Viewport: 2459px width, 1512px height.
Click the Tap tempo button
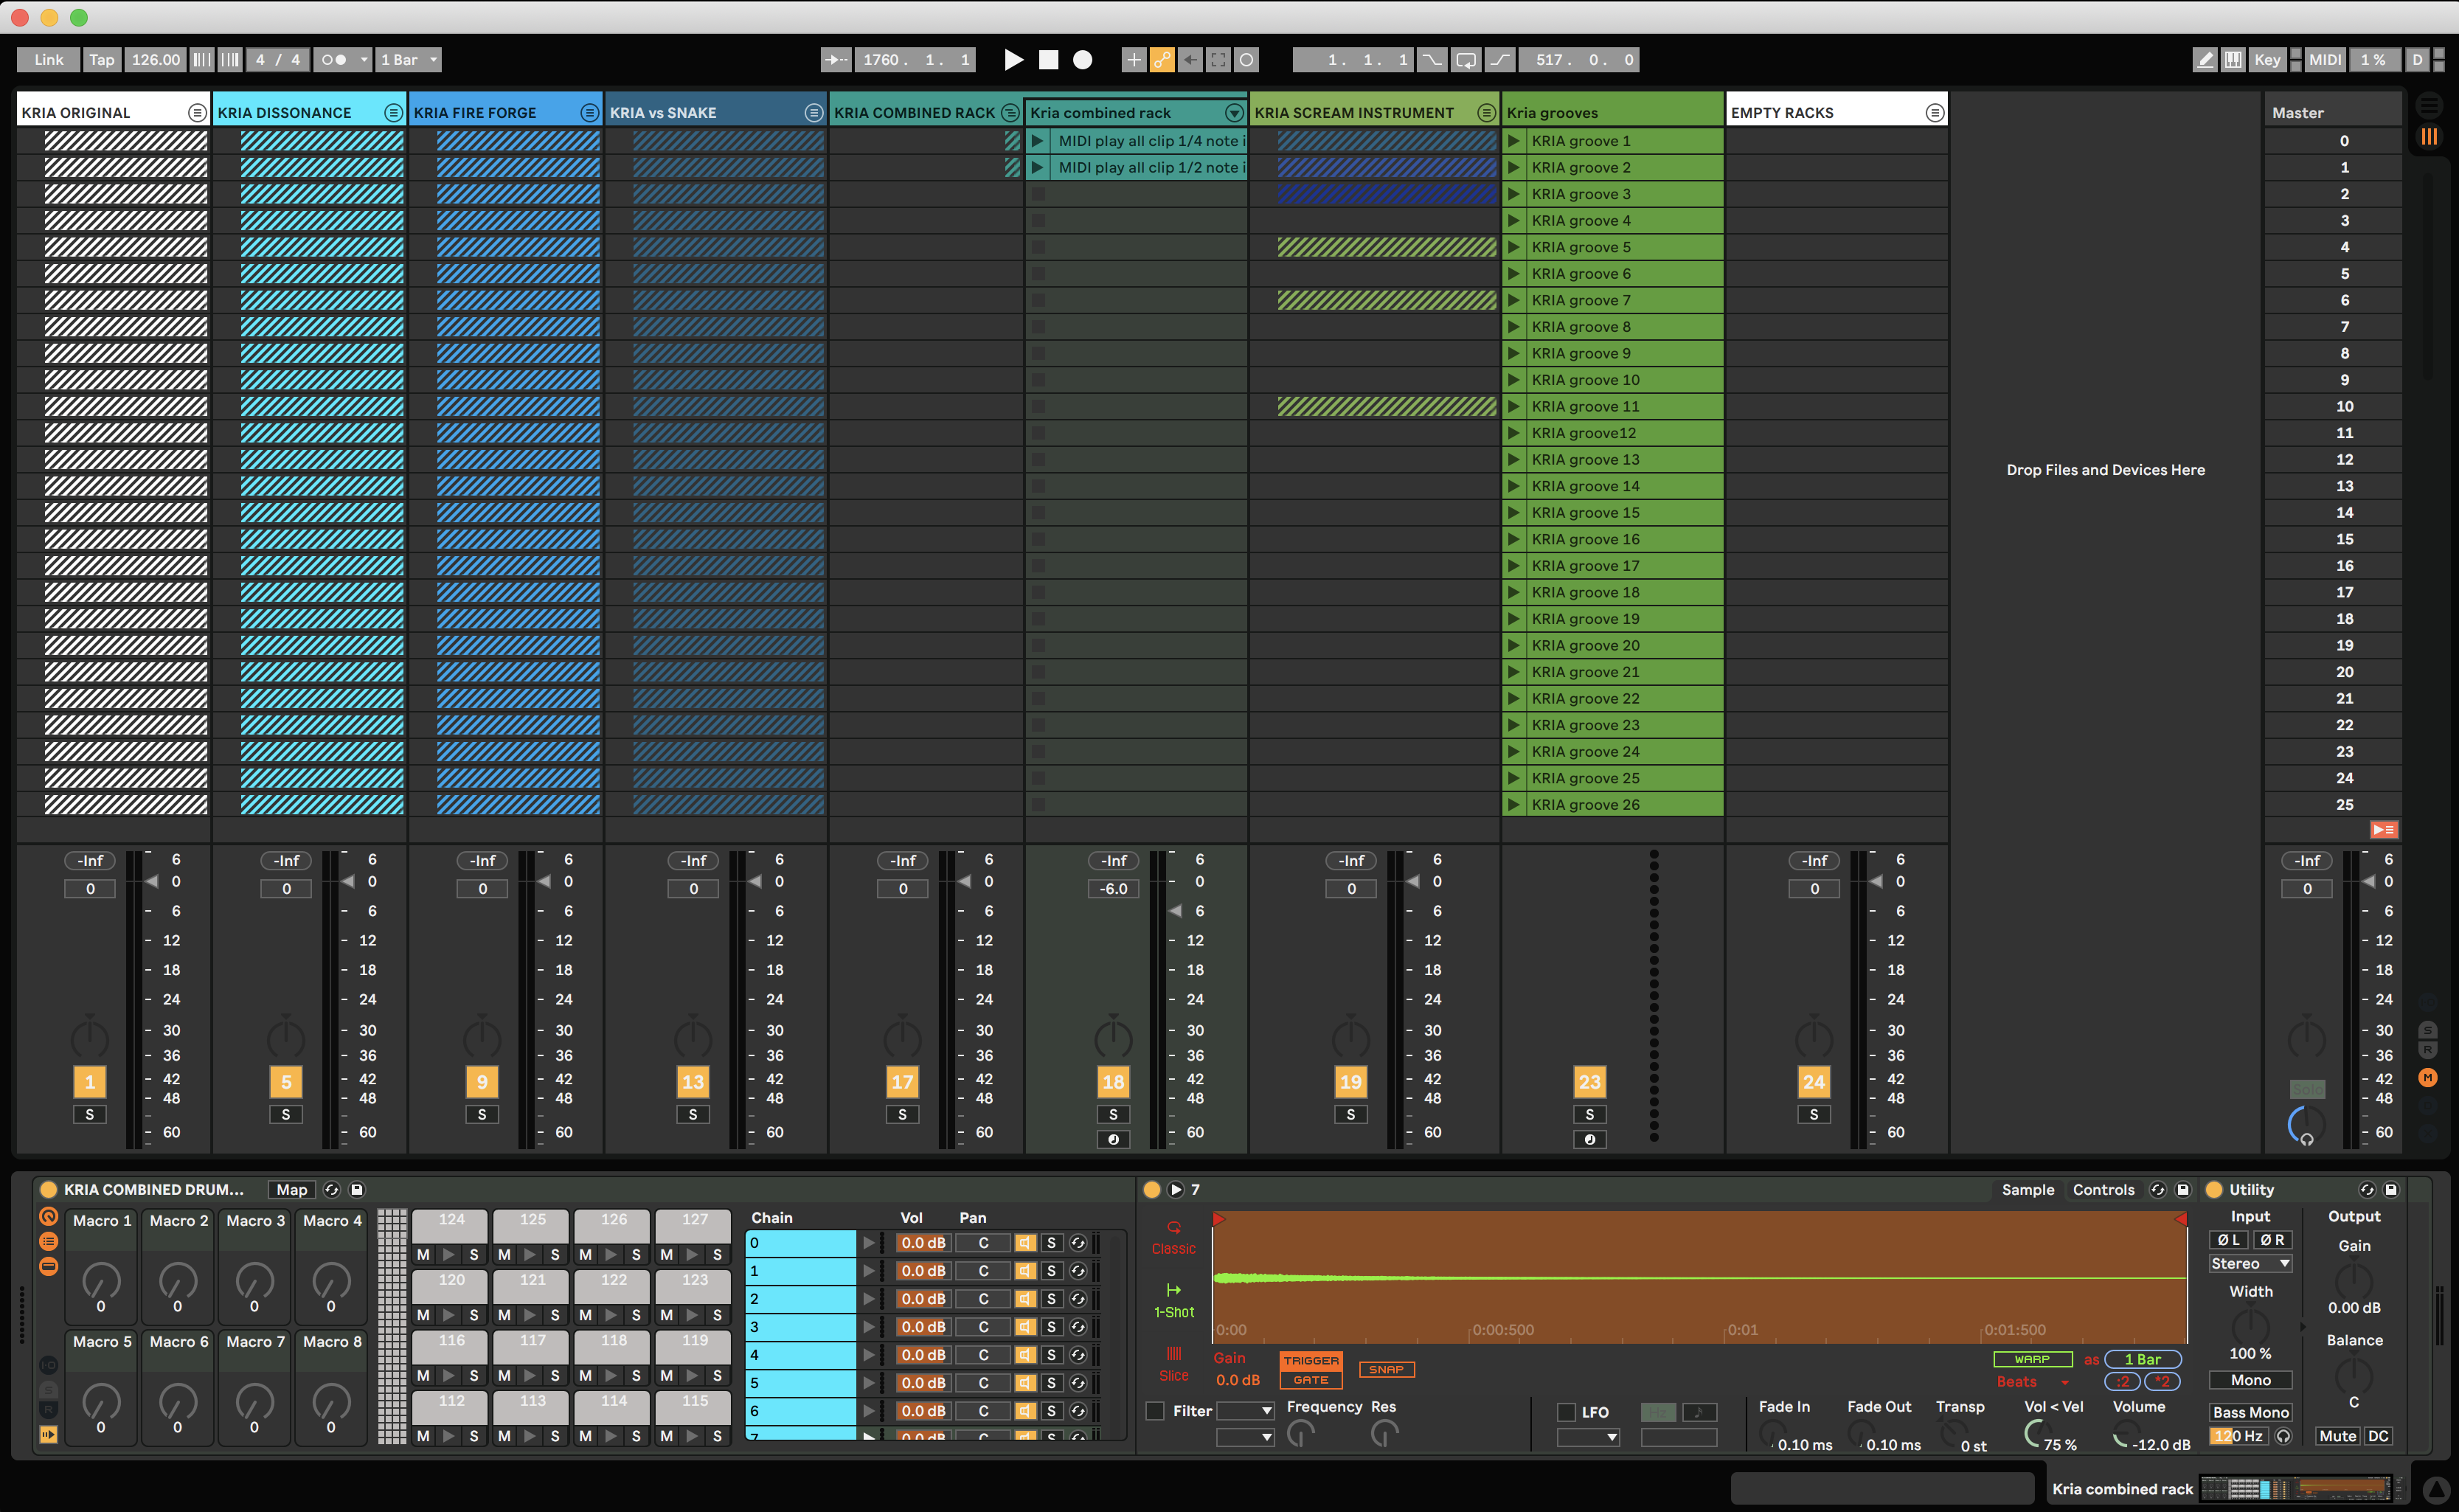(101, 60)
